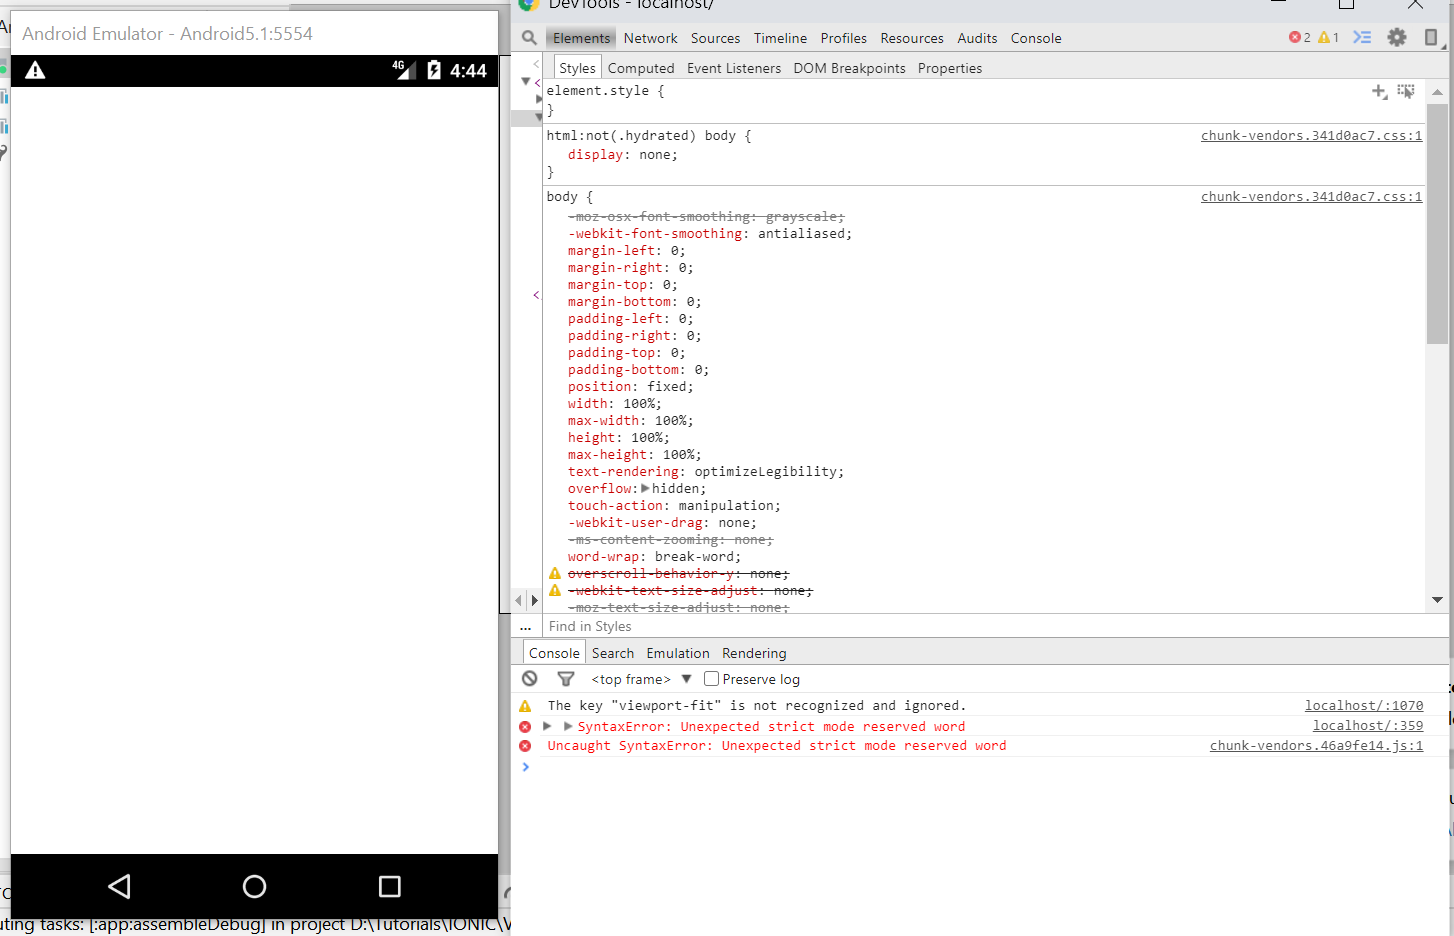Open Event Listeners tab

[x=734, y=68]
